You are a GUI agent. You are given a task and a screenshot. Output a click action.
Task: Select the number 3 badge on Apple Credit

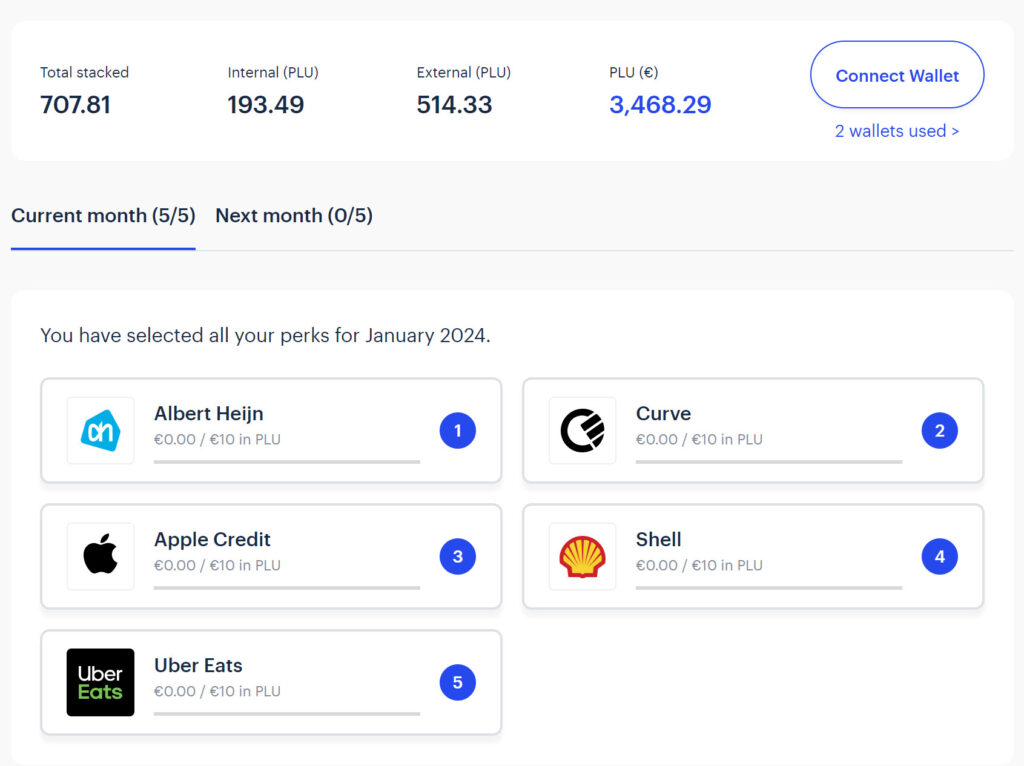click(x=458, y=556)
